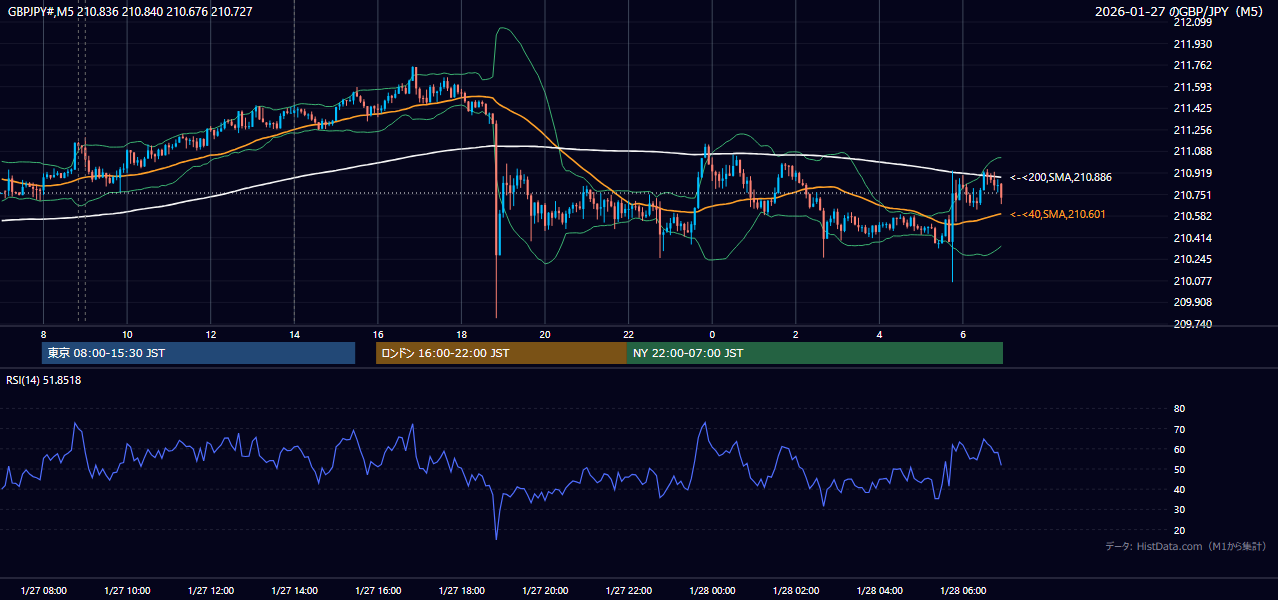Click price axis value 210.414
This screenshot has width=1278, height=600.
pos(1192,238)
